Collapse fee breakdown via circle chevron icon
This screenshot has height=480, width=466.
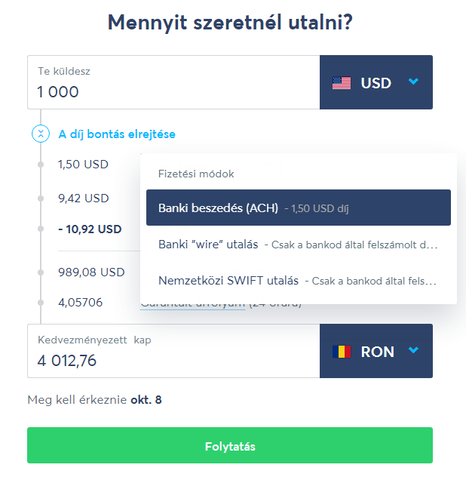click(41, 134)
